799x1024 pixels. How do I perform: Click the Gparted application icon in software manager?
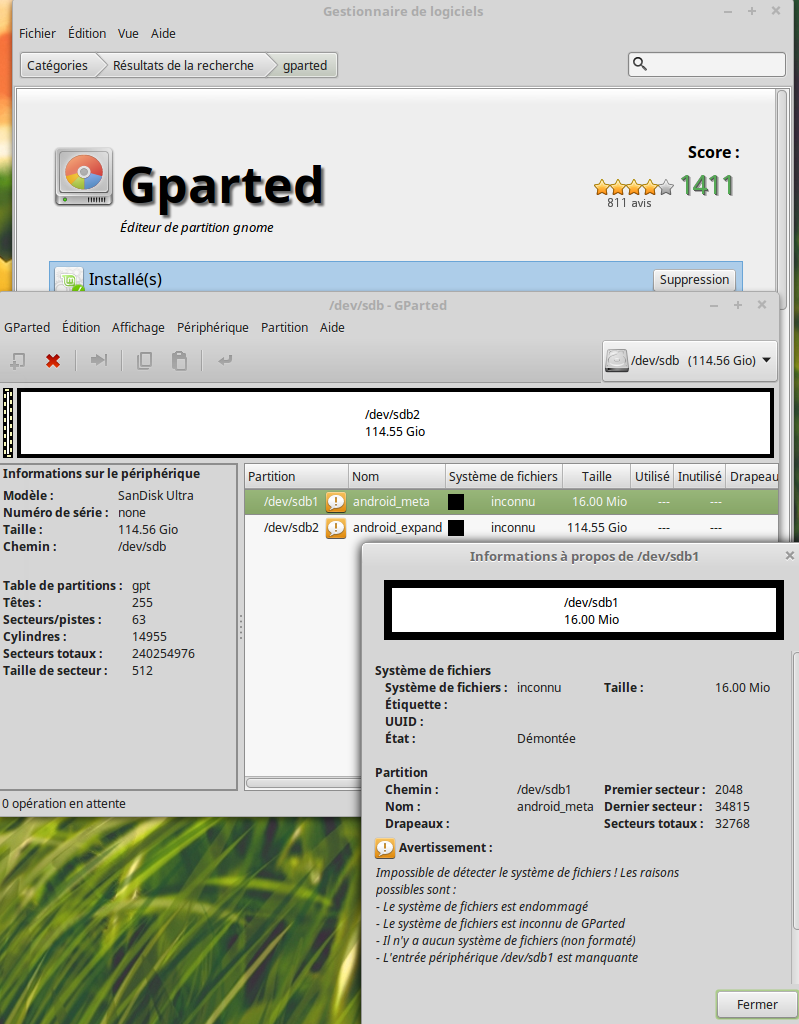(84, 176)
